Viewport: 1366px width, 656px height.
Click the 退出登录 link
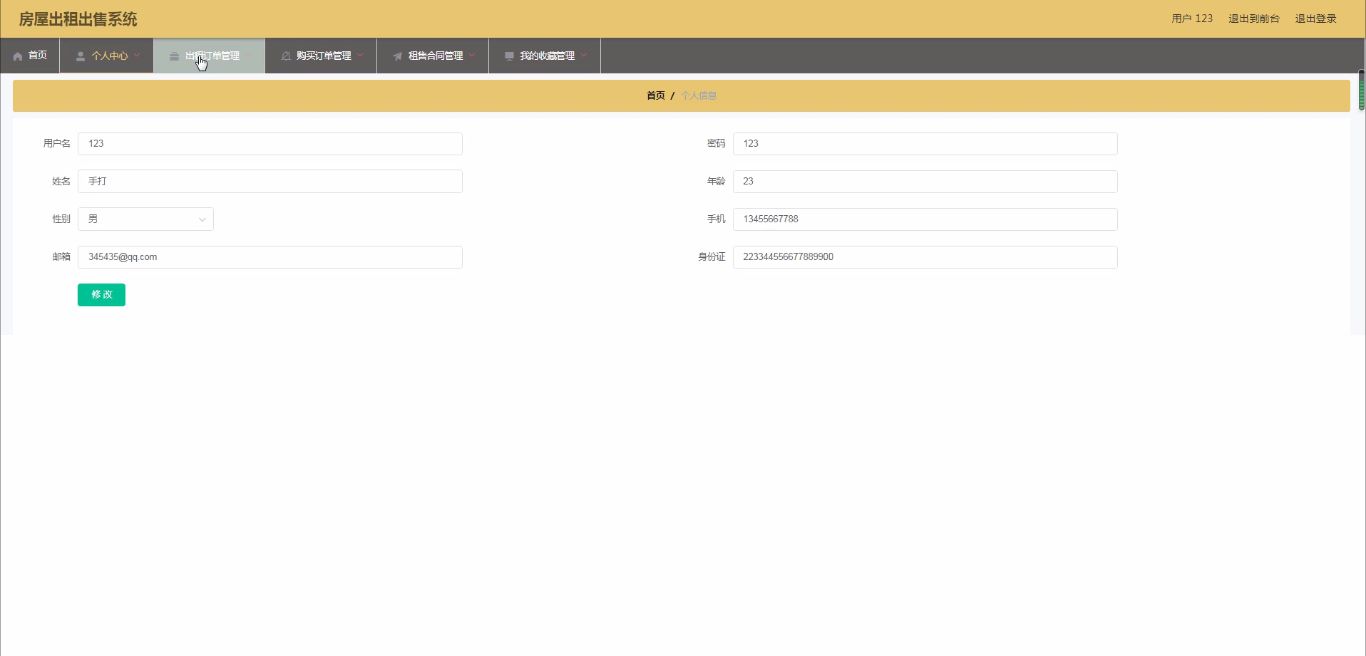(x=1316, y=19)
